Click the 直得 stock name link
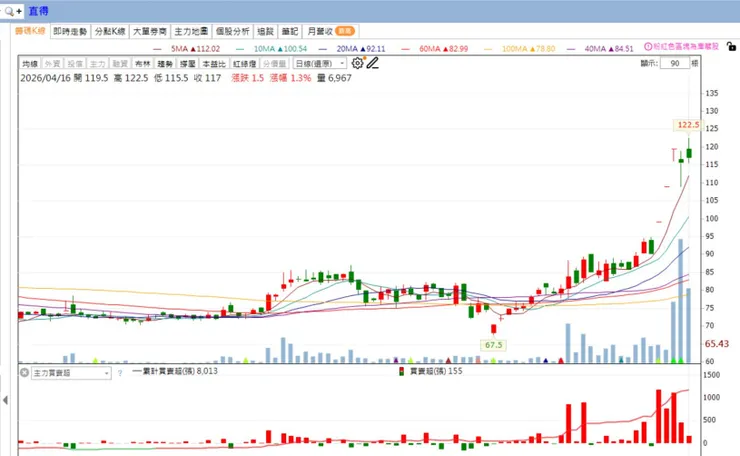 click(x=38, y=11)
